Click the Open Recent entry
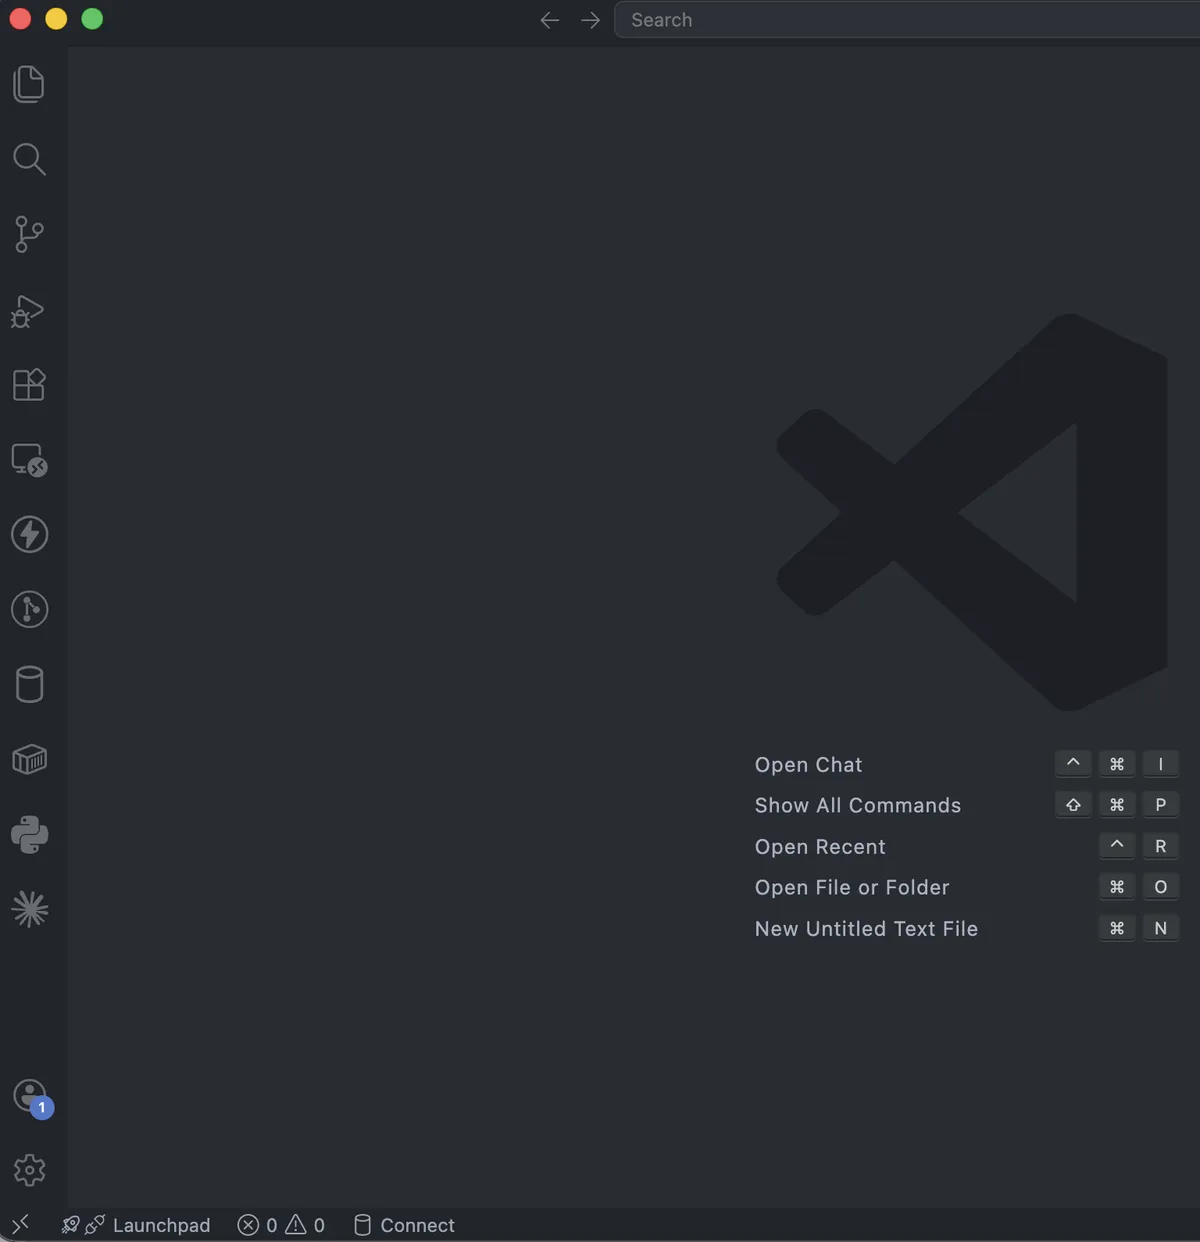 pos(820,847)
